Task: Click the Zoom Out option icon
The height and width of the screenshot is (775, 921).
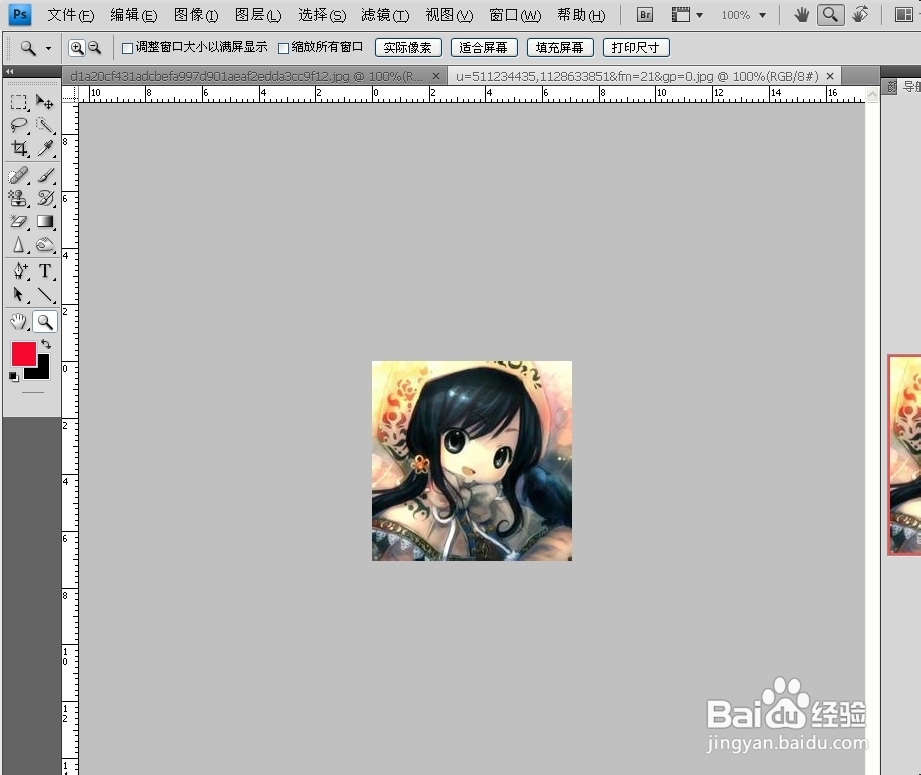Action: point(95,48)
